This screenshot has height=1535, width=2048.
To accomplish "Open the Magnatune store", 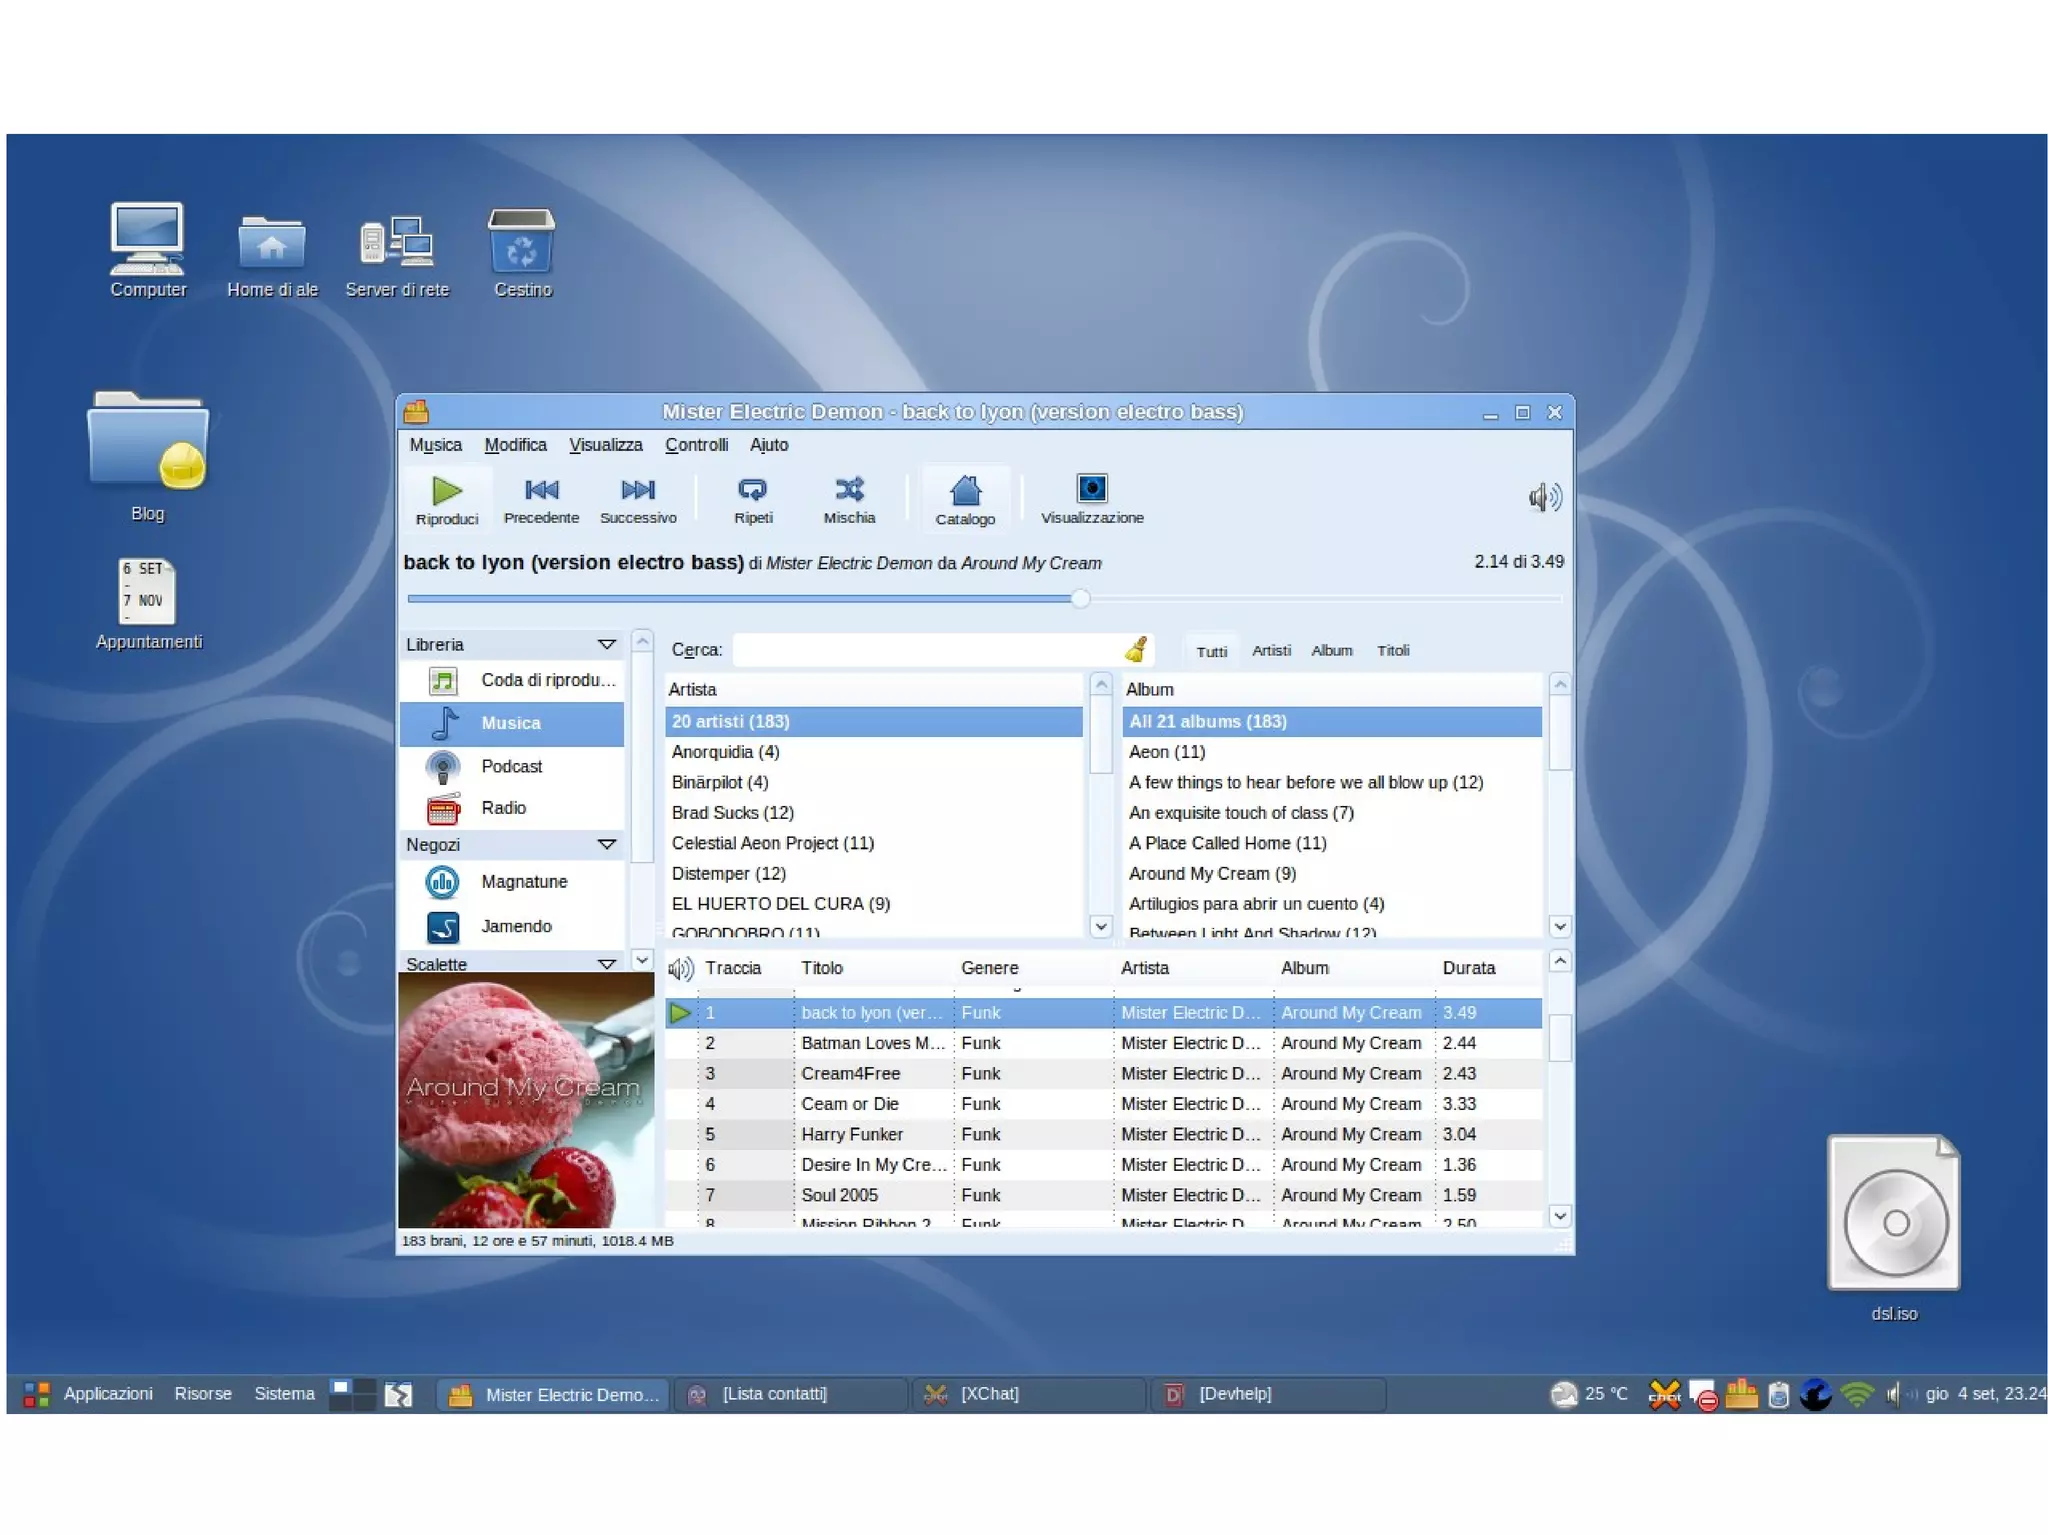I will pyautogui.click(x=523, y=881).
